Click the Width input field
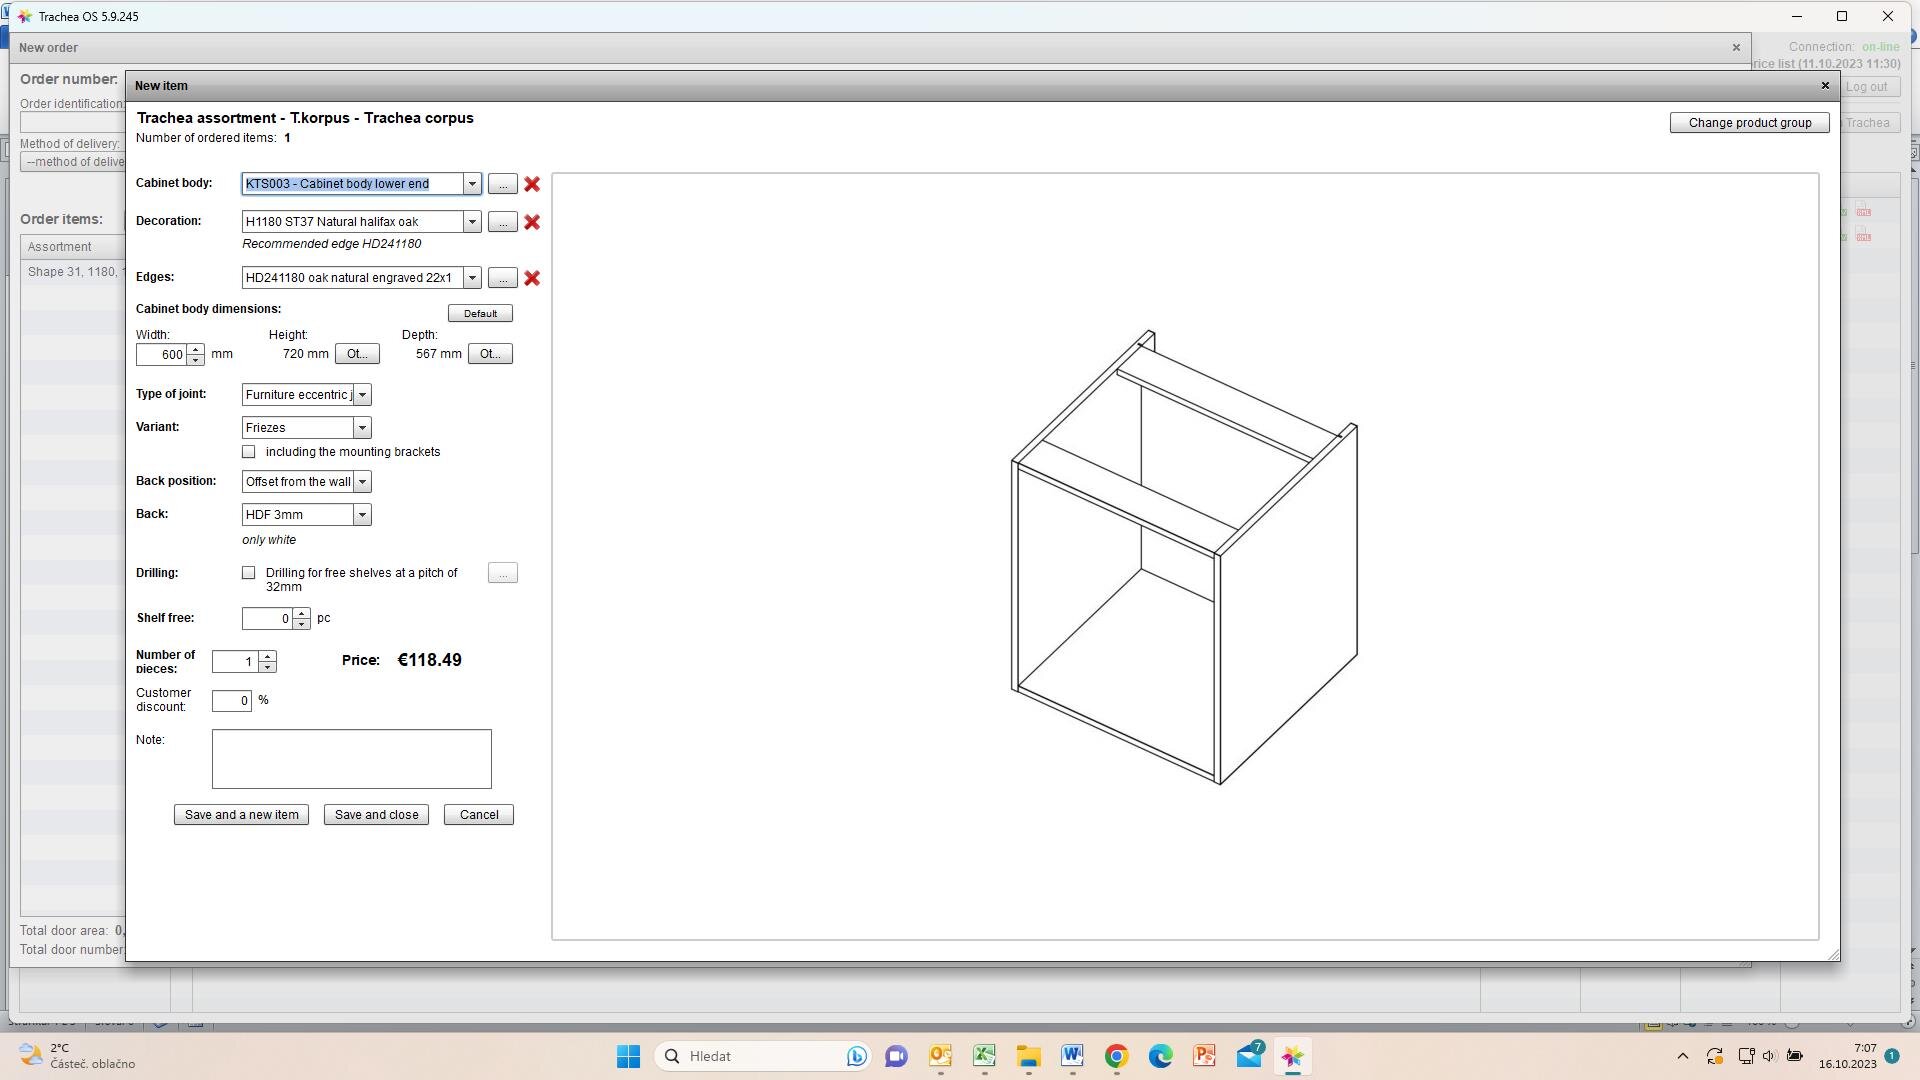Screen dimensions: 1920x1080 tap(161, 355)
